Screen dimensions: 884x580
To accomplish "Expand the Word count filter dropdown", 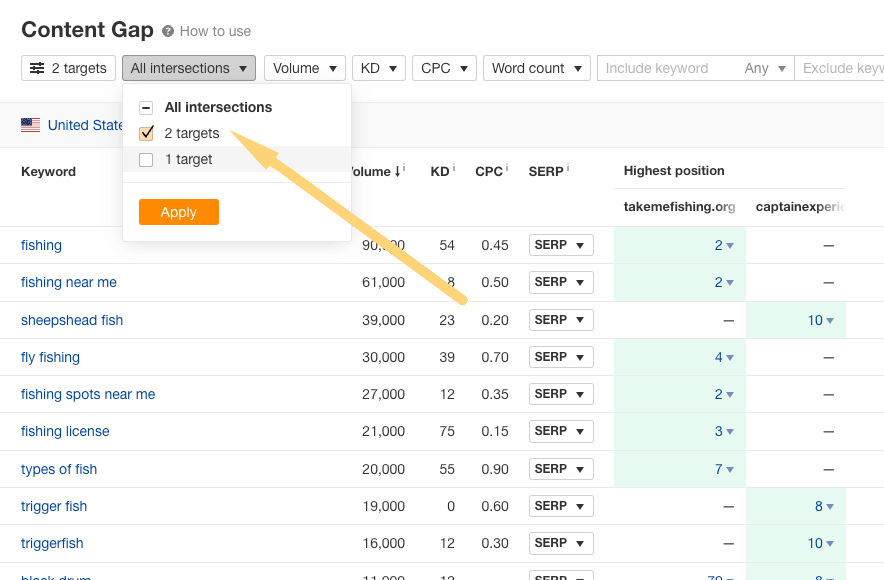I will click(x=538, y=68).
